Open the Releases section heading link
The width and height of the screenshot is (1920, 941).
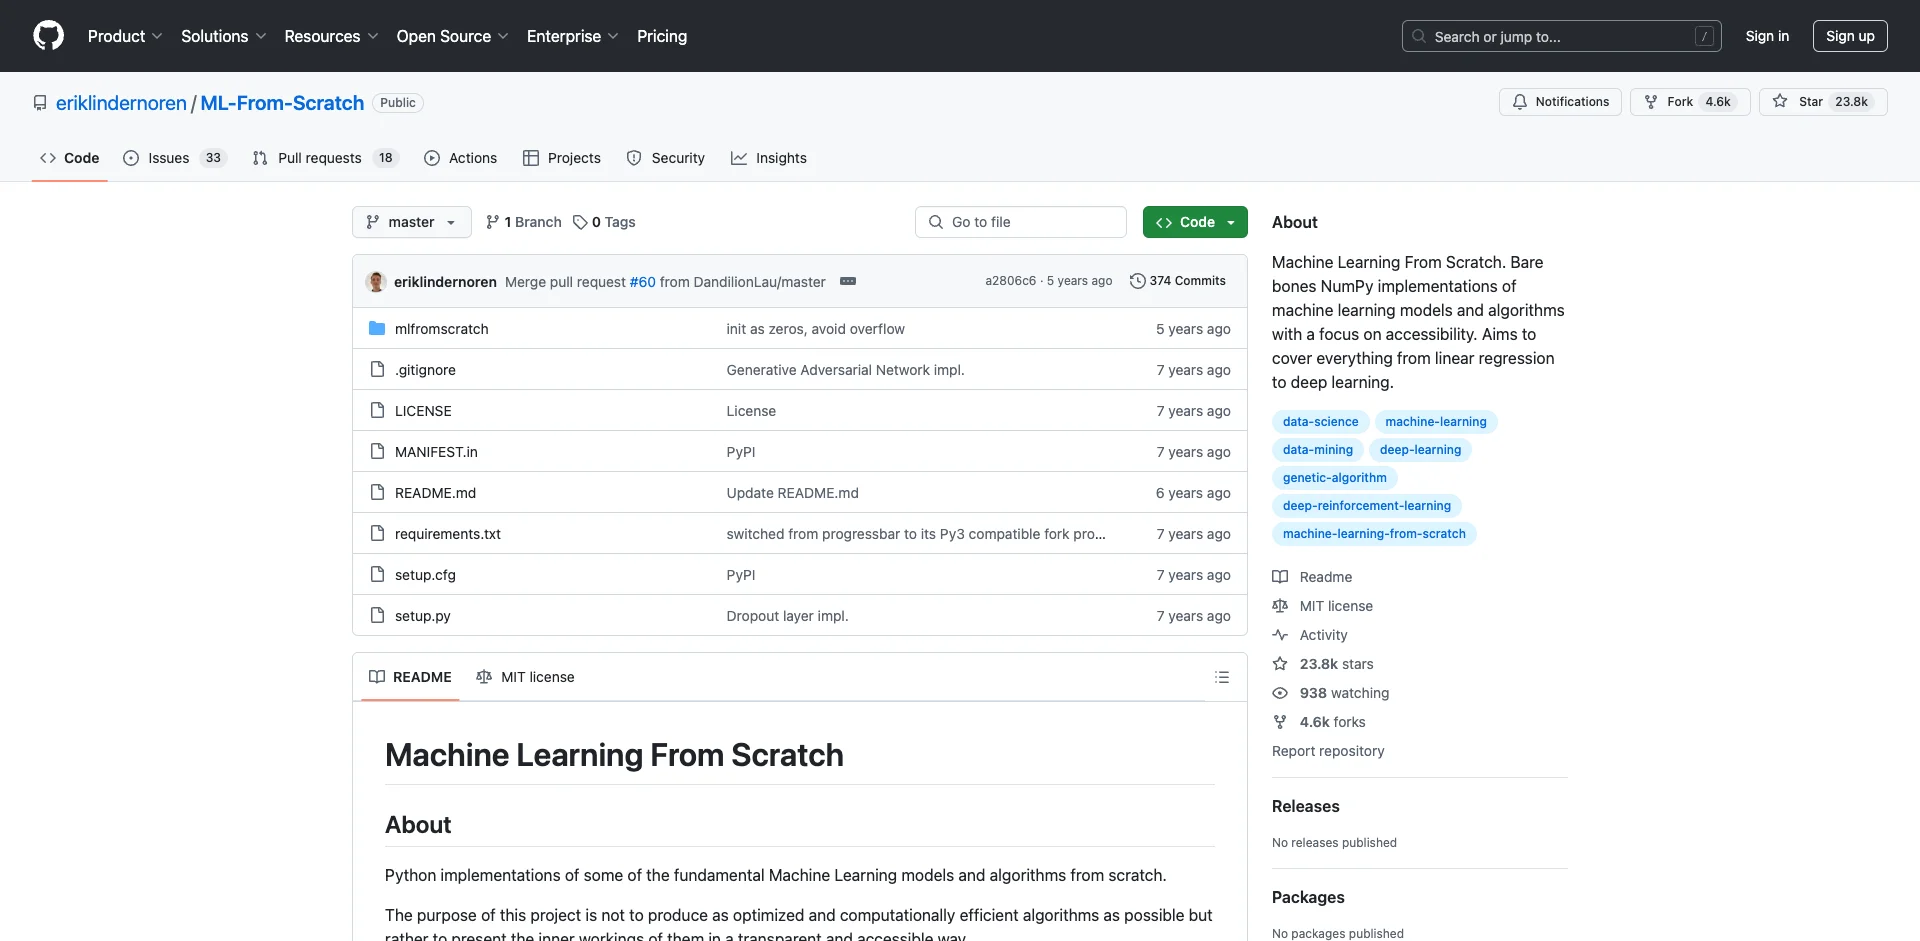coord(1305,806)
